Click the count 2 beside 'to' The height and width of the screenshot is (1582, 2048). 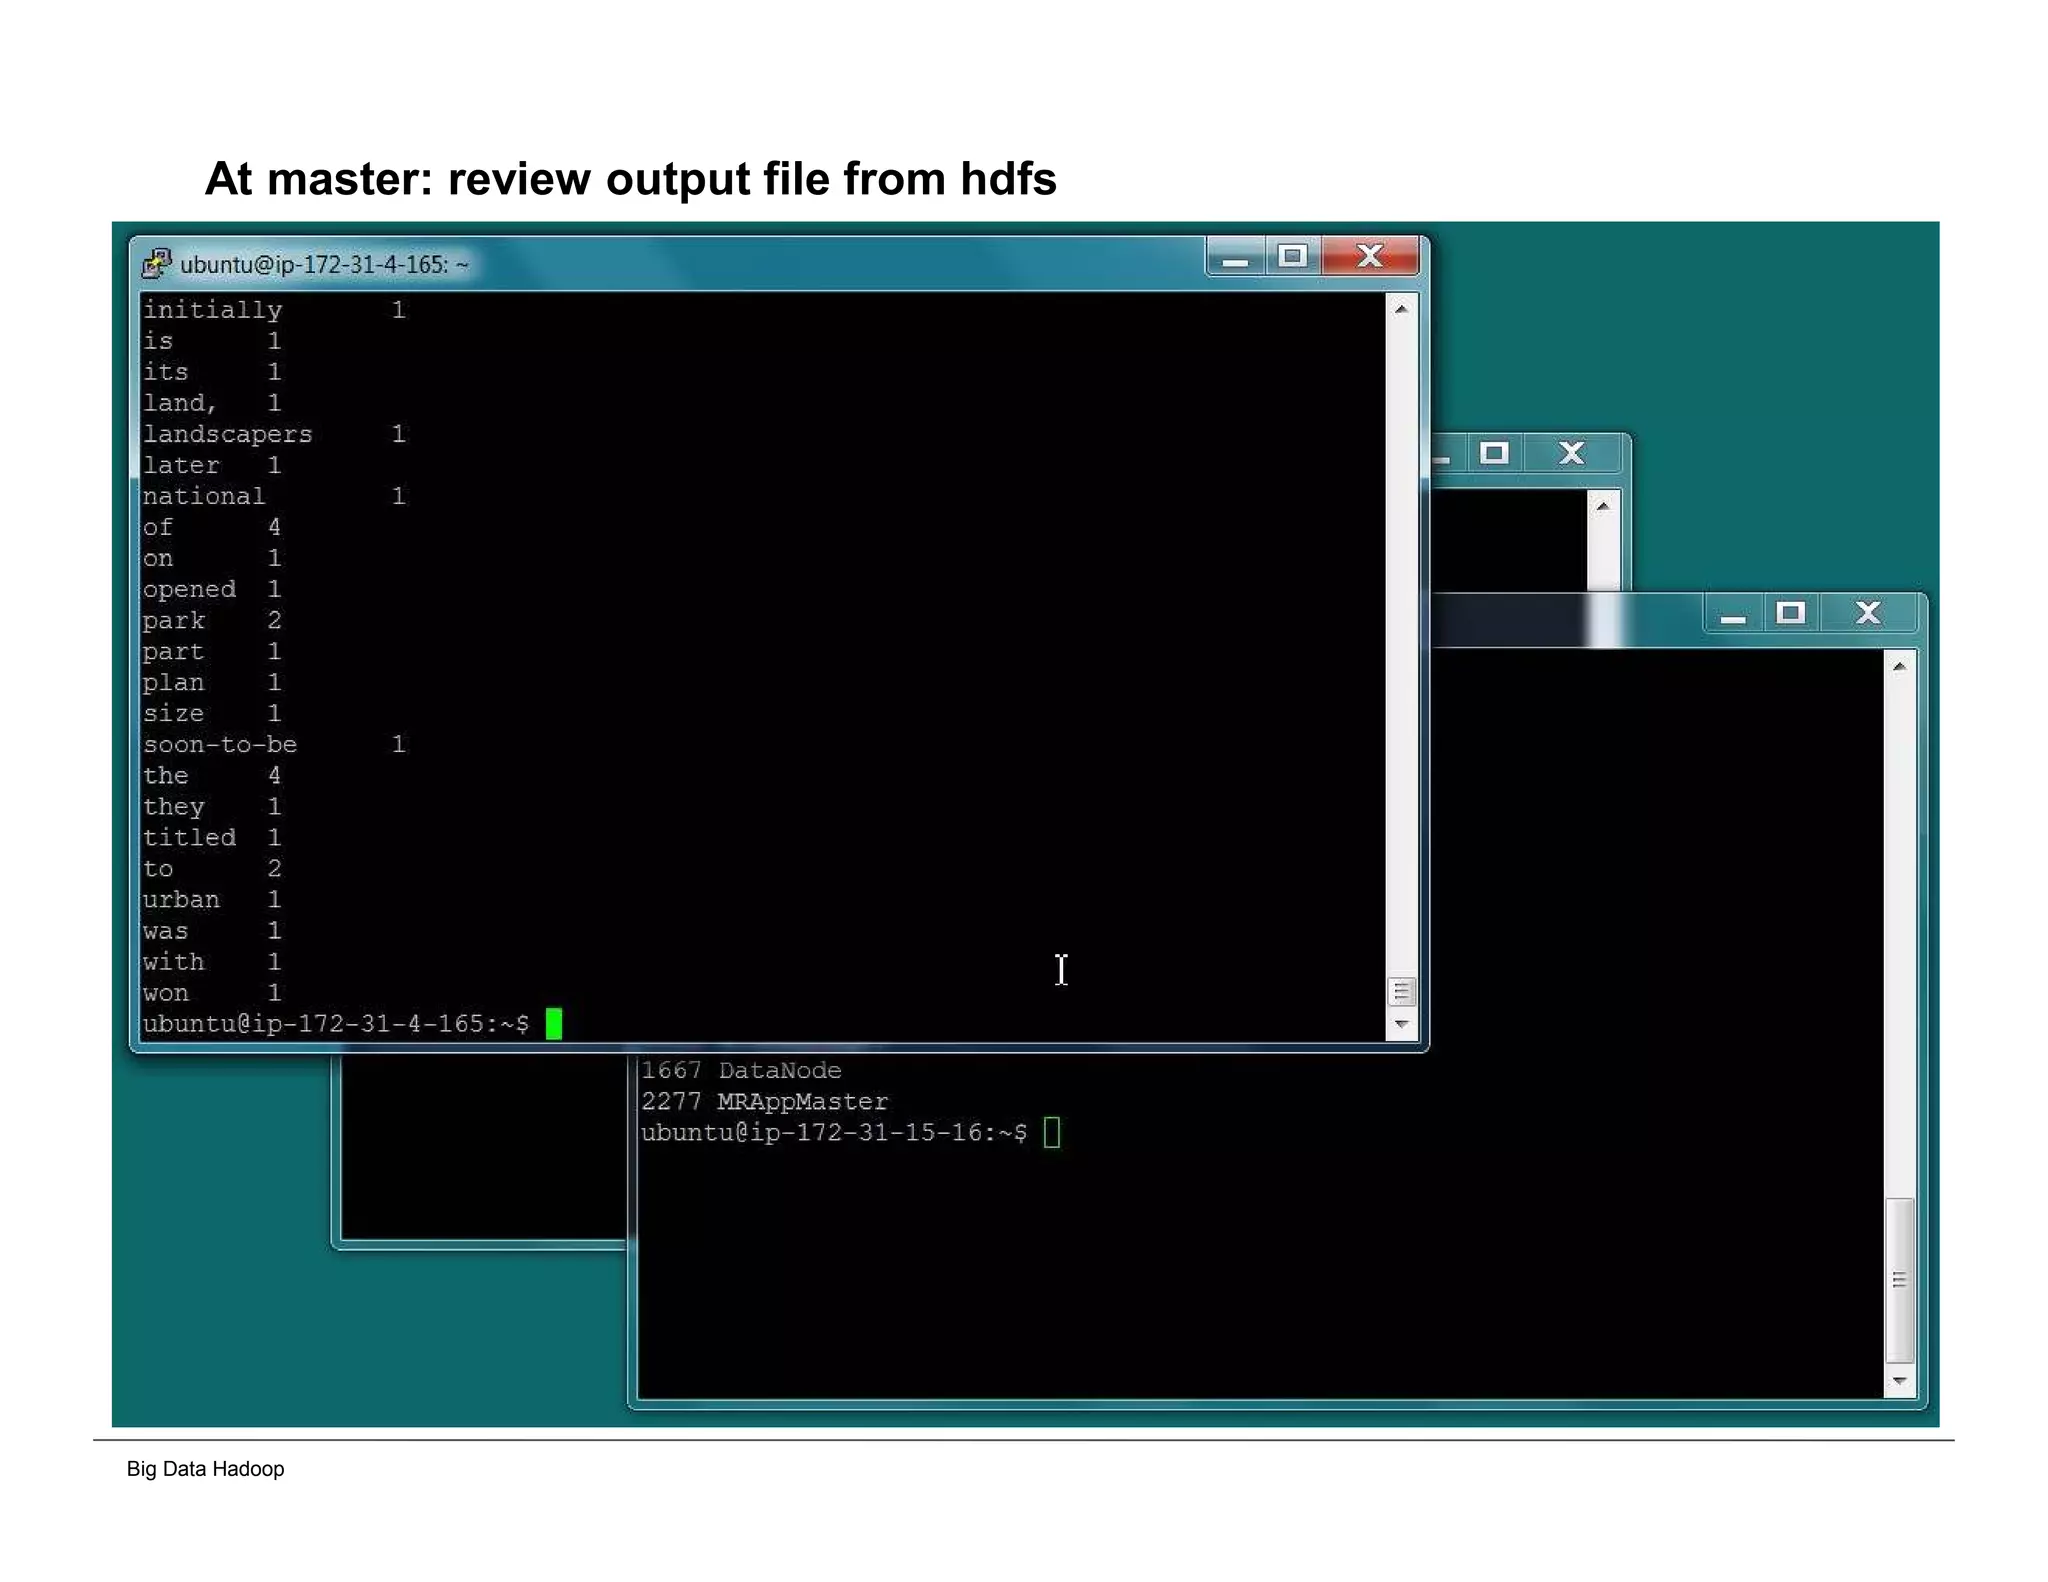(x=274, y=868)
